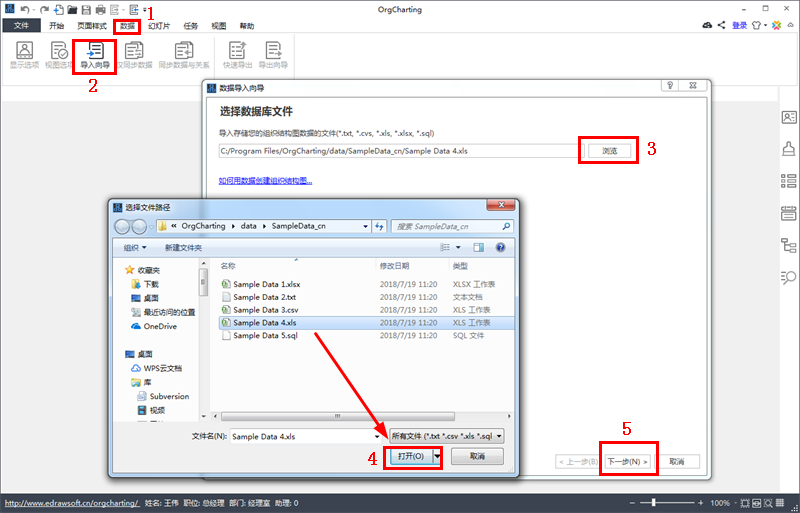Open the arrow beside 打开 button
This screenshot has height=513, width=800.
click(x=437, y=456)
